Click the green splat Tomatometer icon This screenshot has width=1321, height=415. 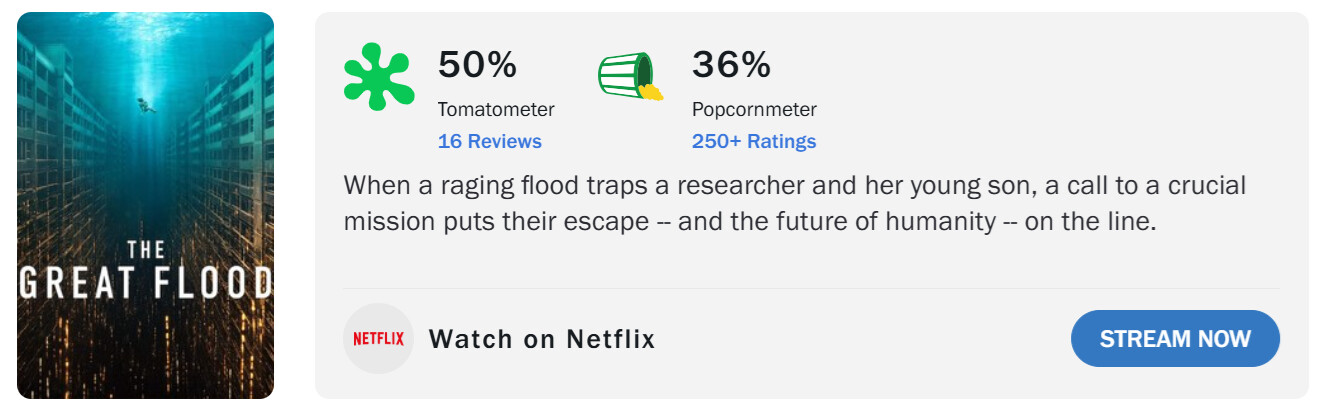tap(378, 77)
